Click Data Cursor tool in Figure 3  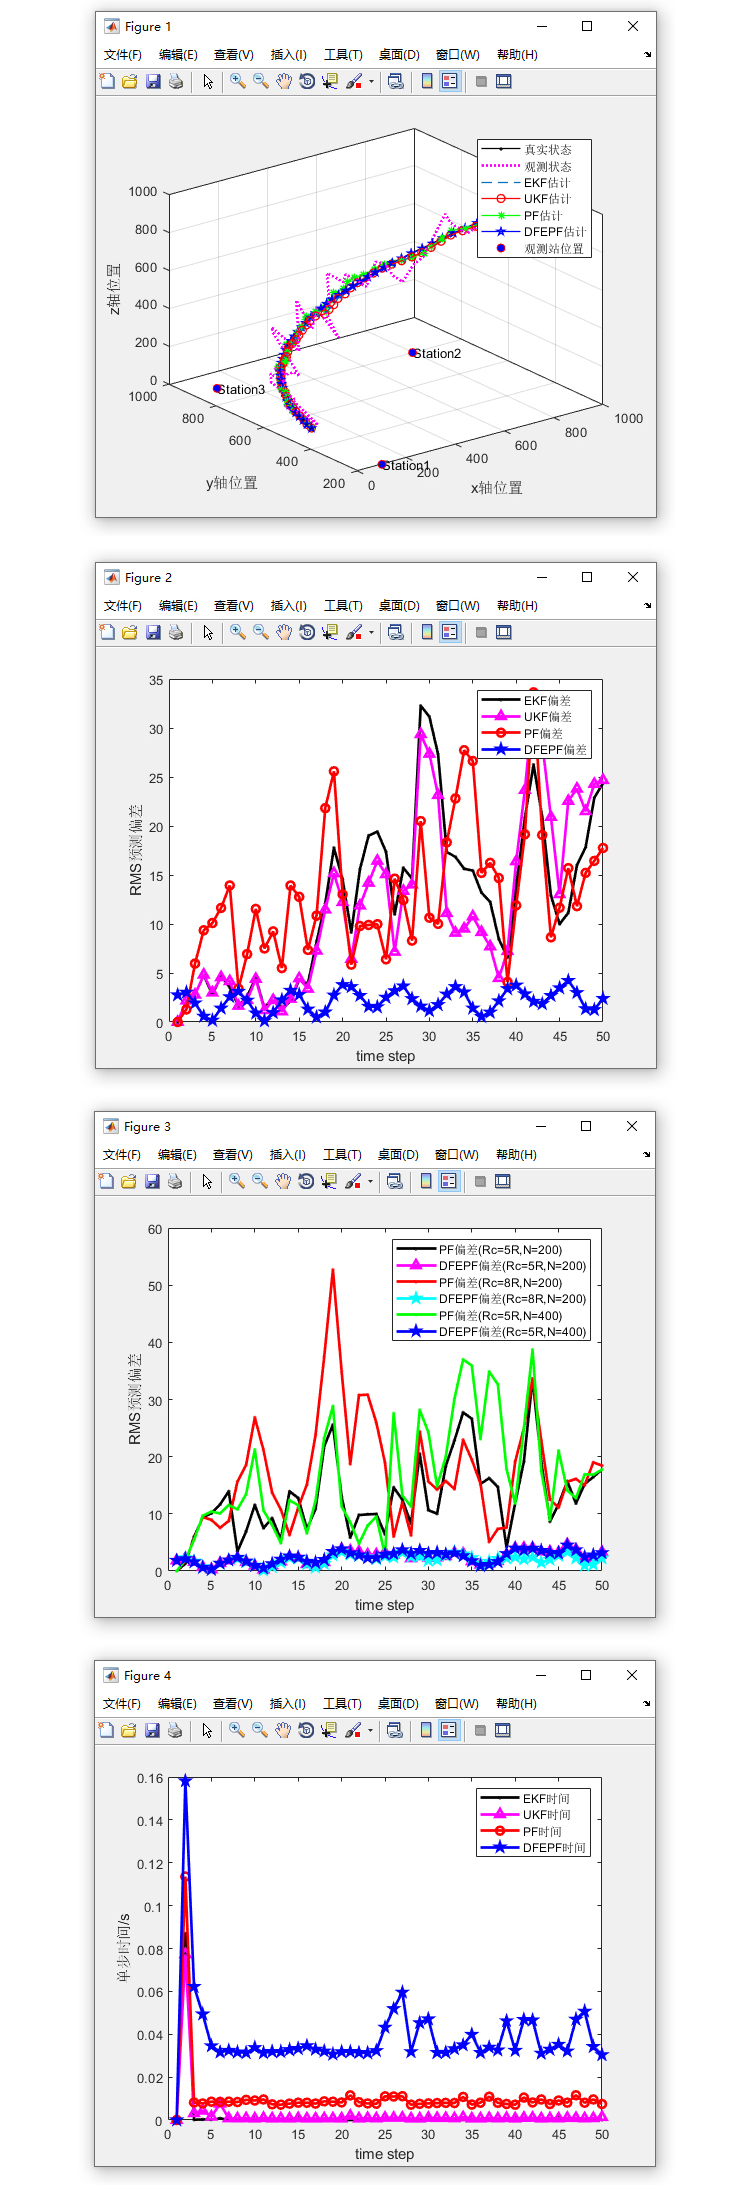(329, 1181)
